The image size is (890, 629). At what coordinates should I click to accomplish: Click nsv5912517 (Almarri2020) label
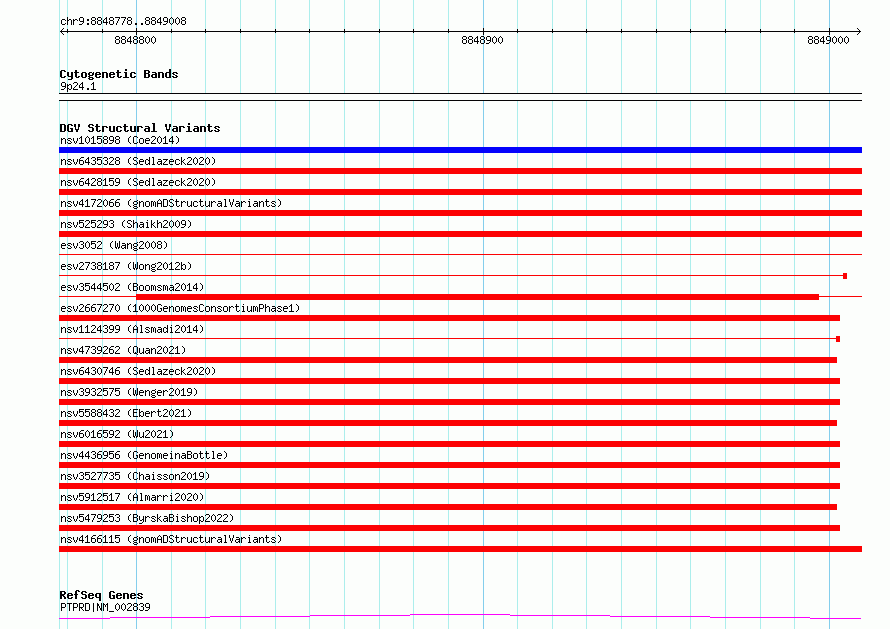click(132, 497)
